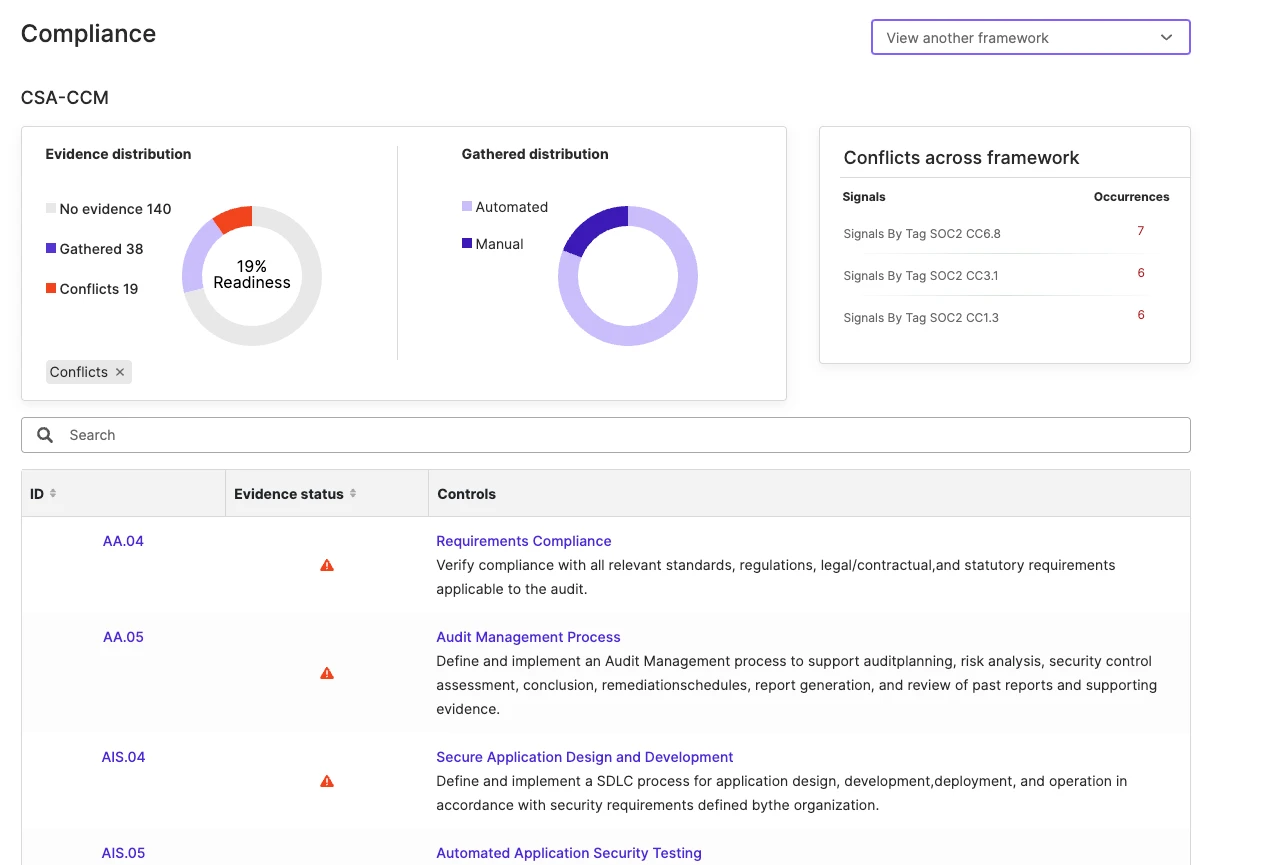Screen dimensions: 1272x865
Task: Click the Automated legend color swatch
Action: click(x=467, y=207)
